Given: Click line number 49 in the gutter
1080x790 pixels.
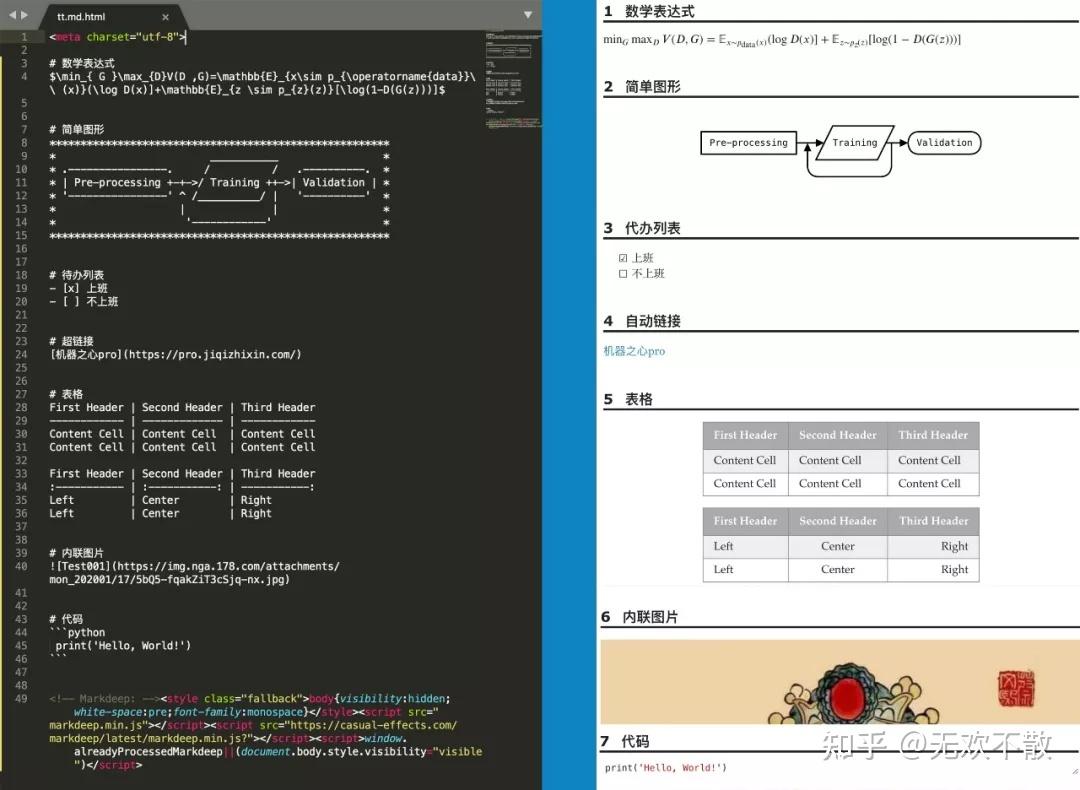Looking at the screenshot, I should tap(21, 698).
